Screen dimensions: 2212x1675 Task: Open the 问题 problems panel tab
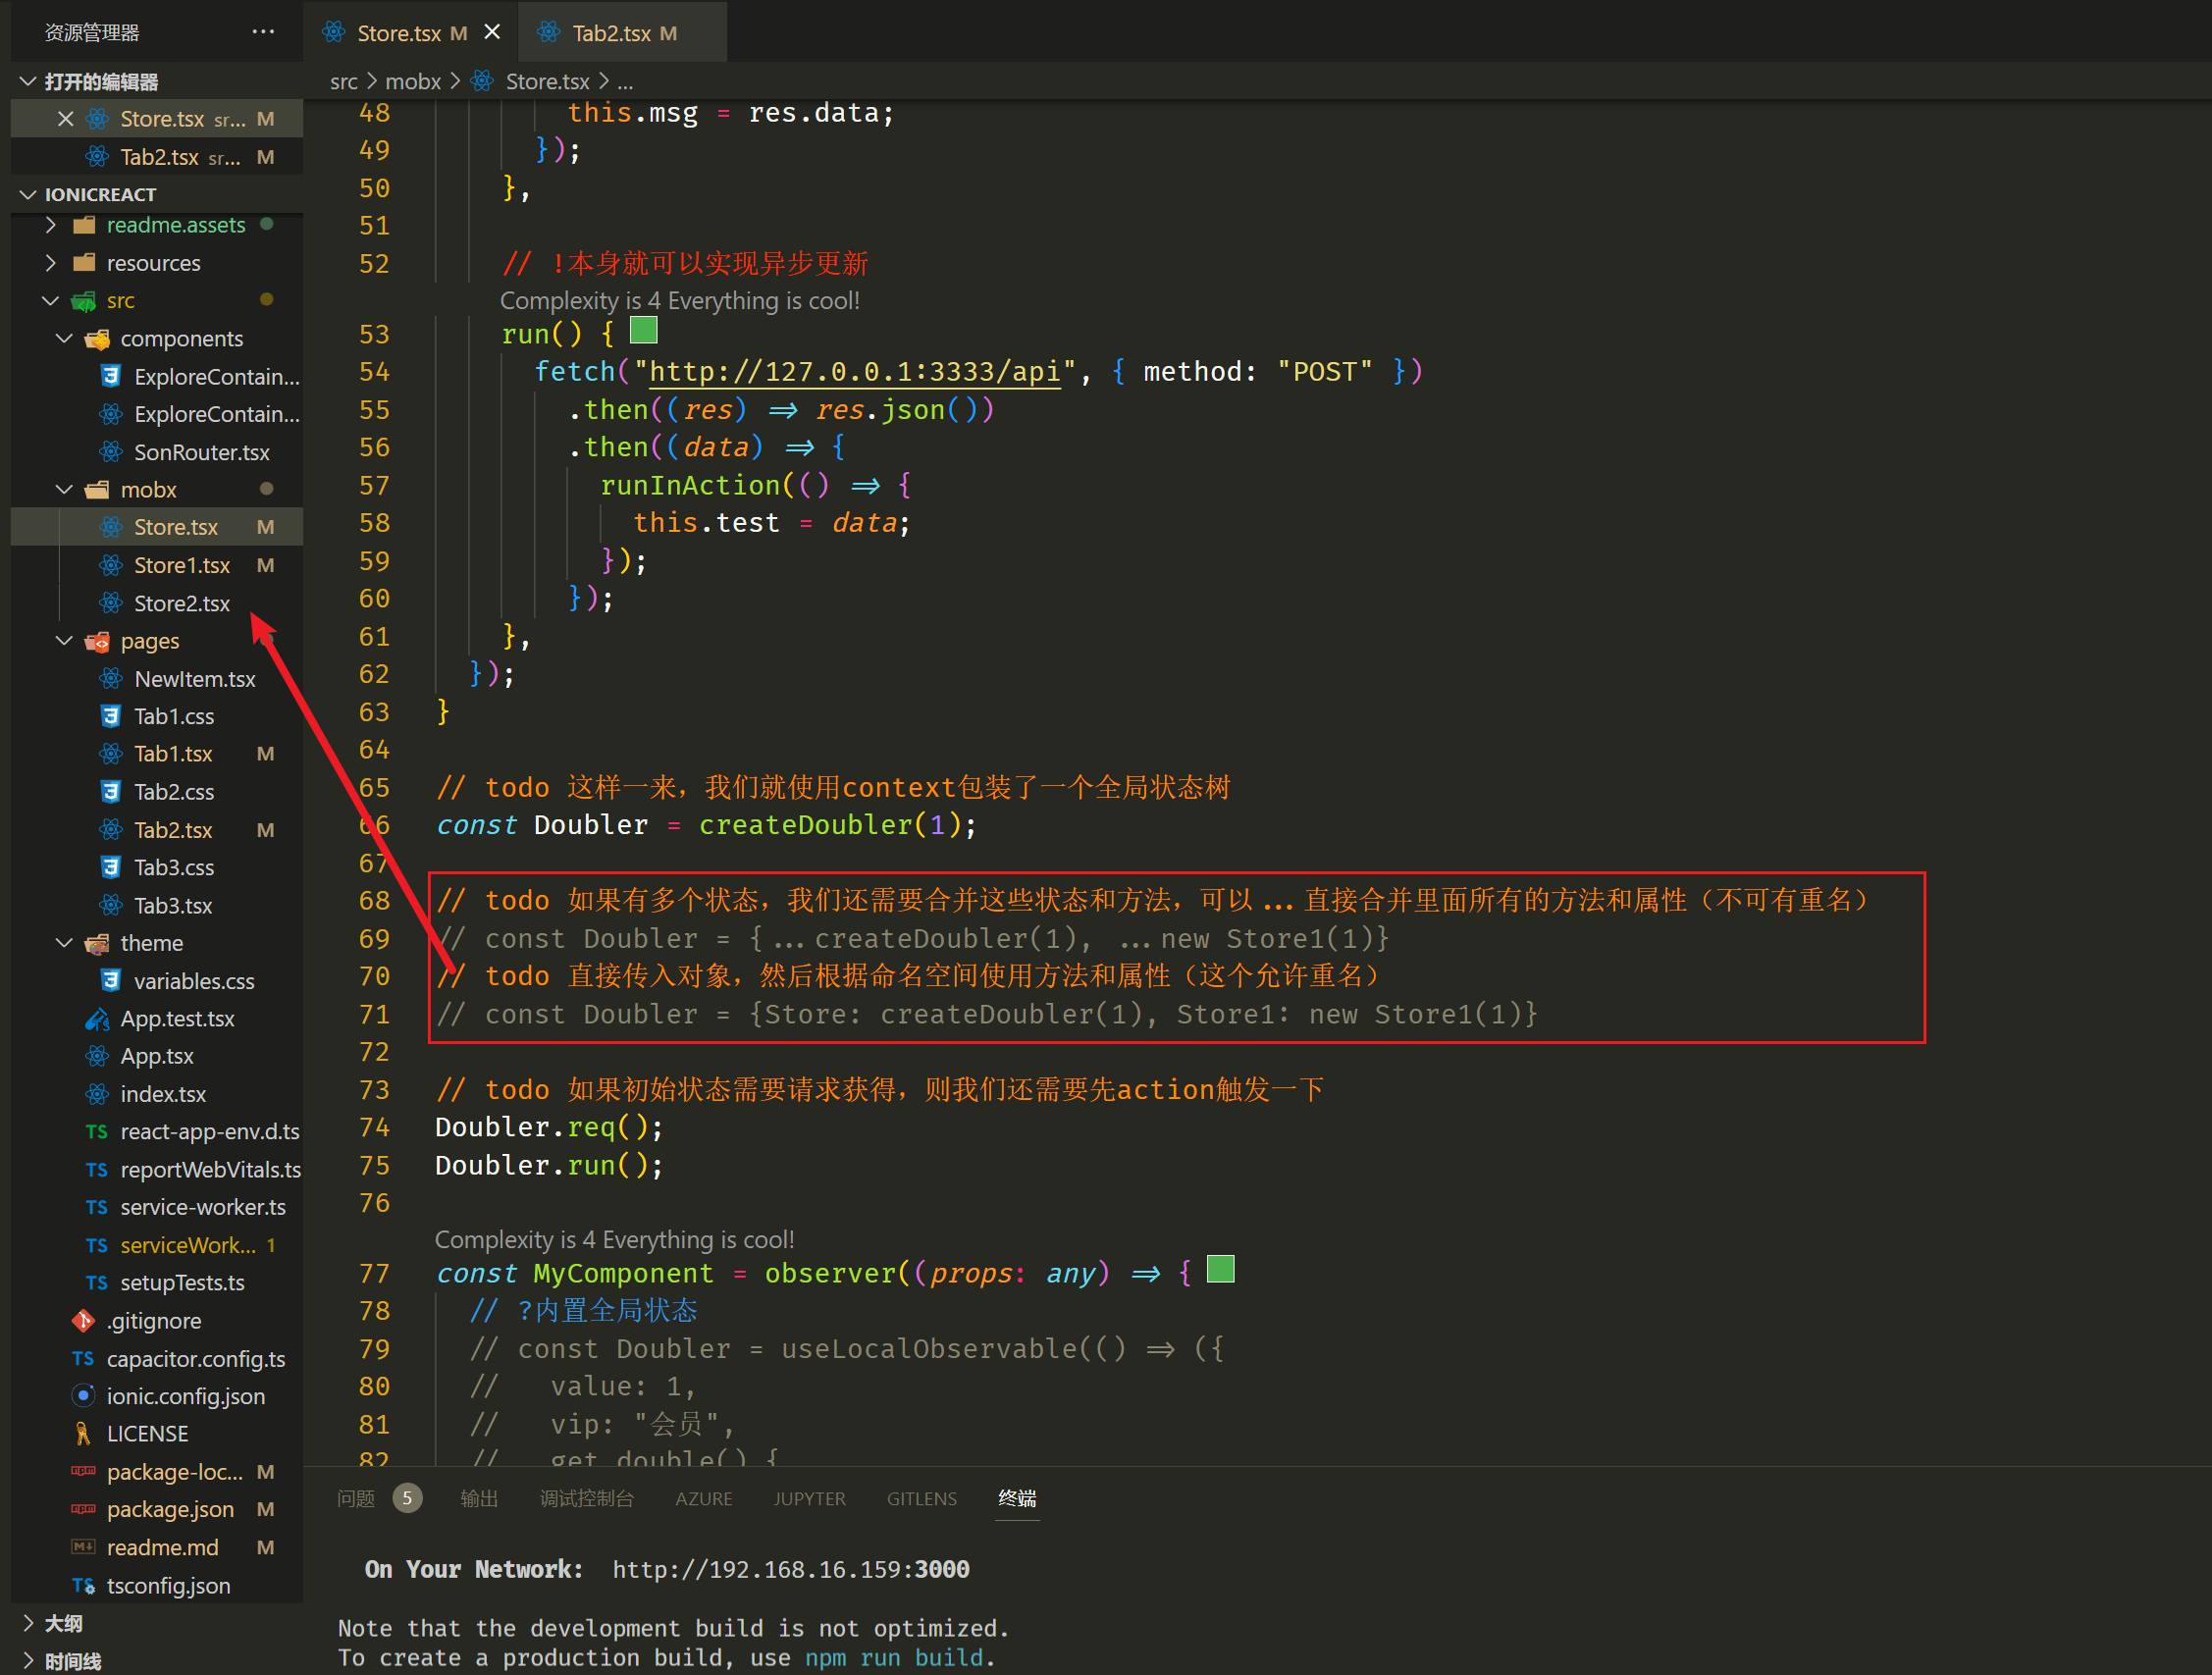356,1498
